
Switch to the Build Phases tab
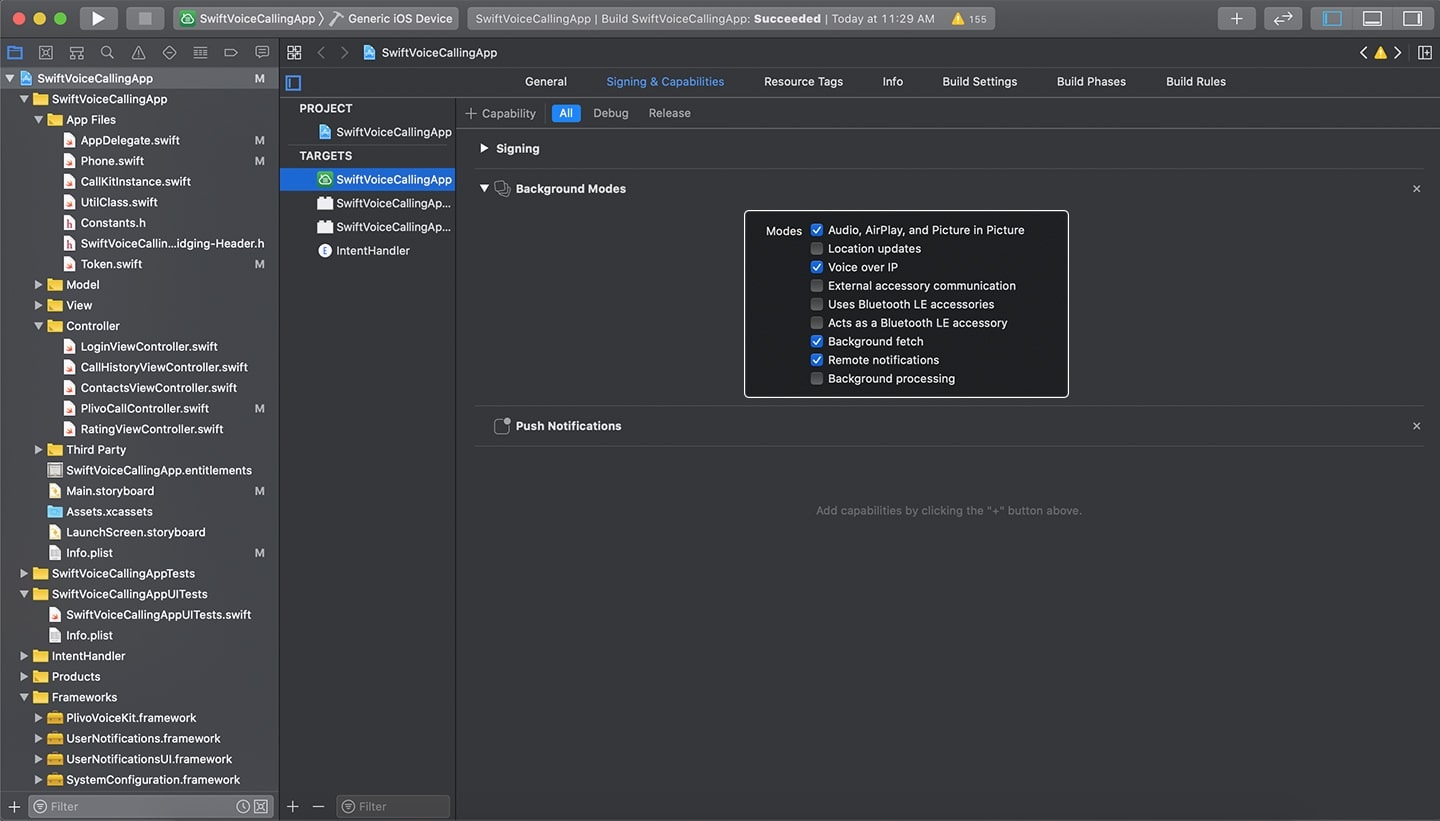[x=1091, y=82]
